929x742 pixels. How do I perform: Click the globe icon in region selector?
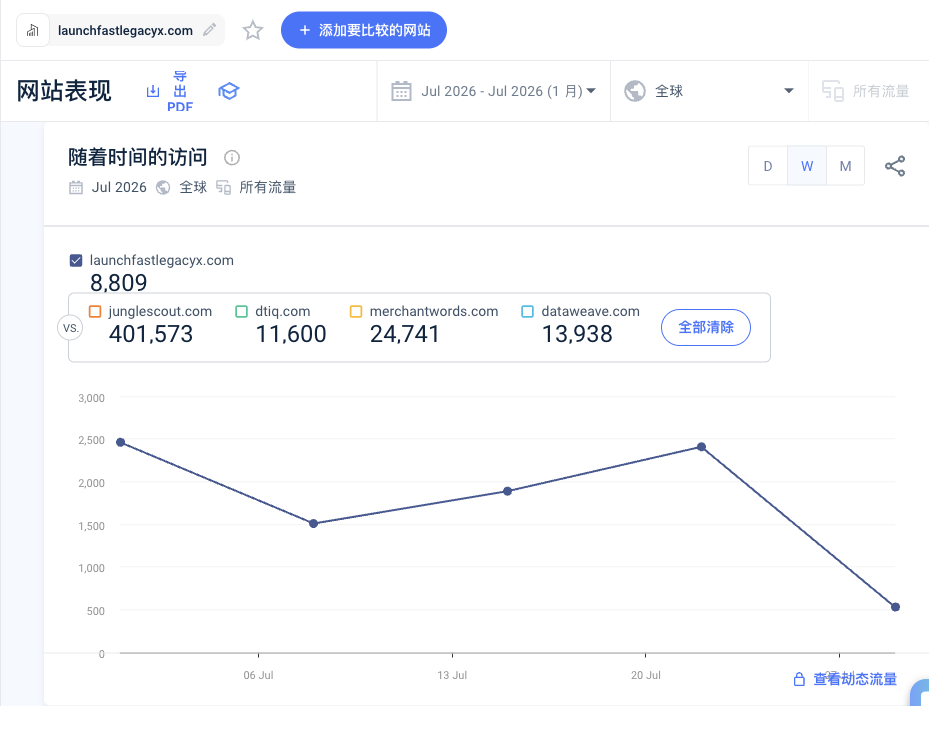(635, 91)
